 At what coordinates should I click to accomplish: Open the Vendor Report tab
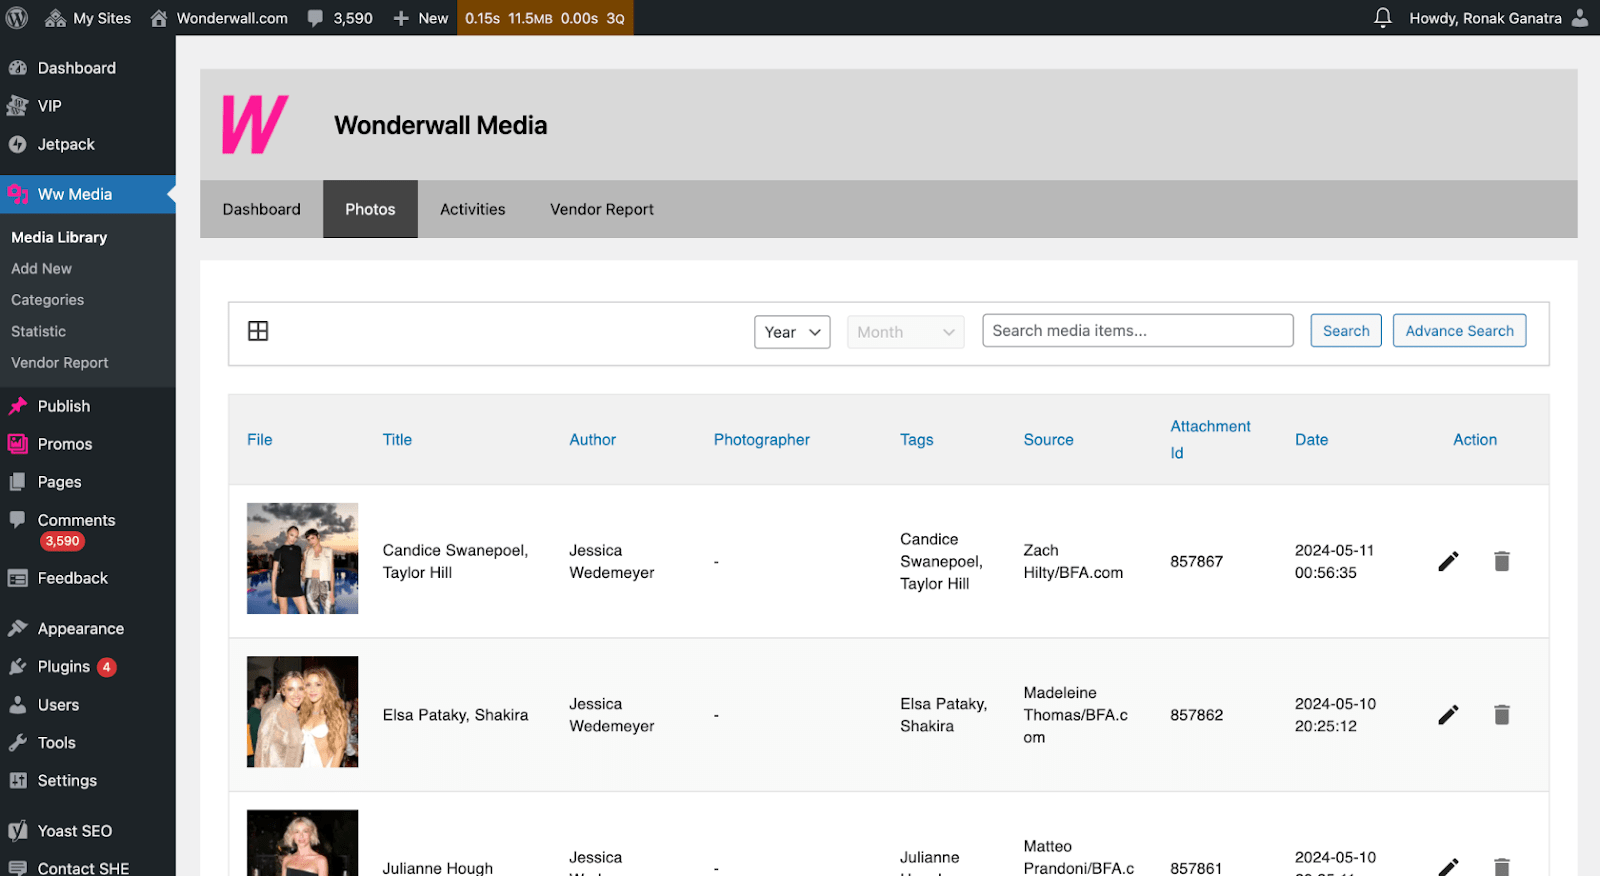coord(601,209)
